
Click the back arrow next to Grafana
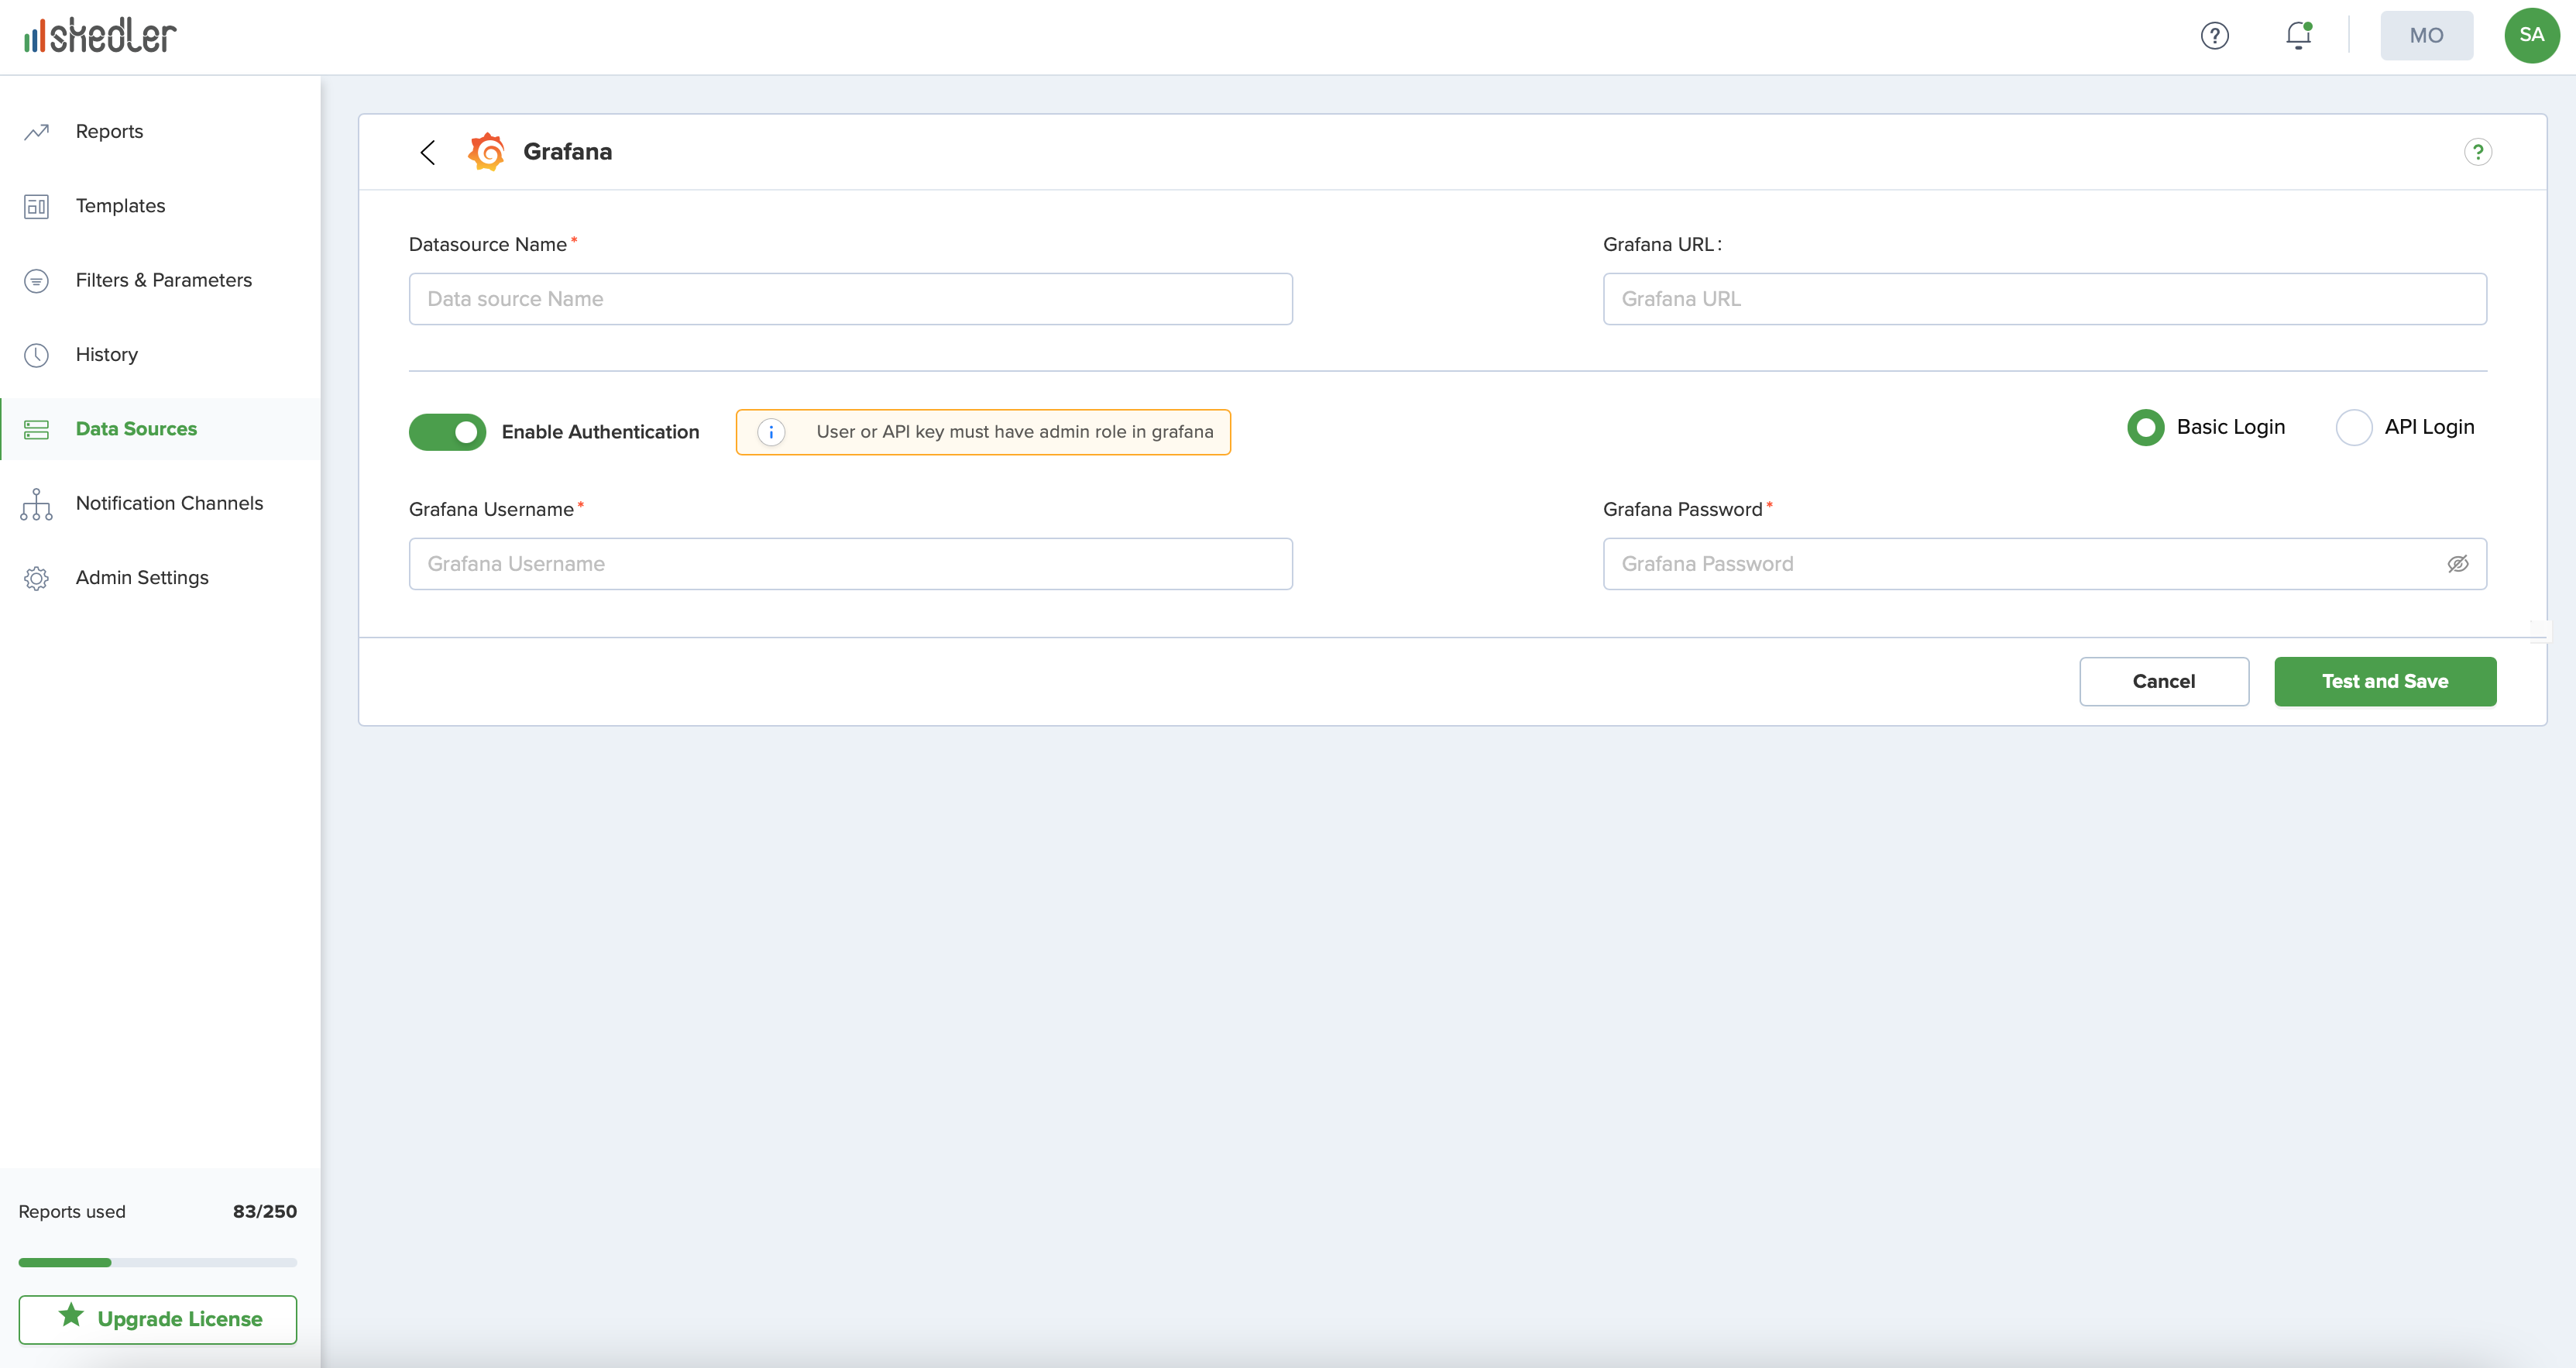428,152
